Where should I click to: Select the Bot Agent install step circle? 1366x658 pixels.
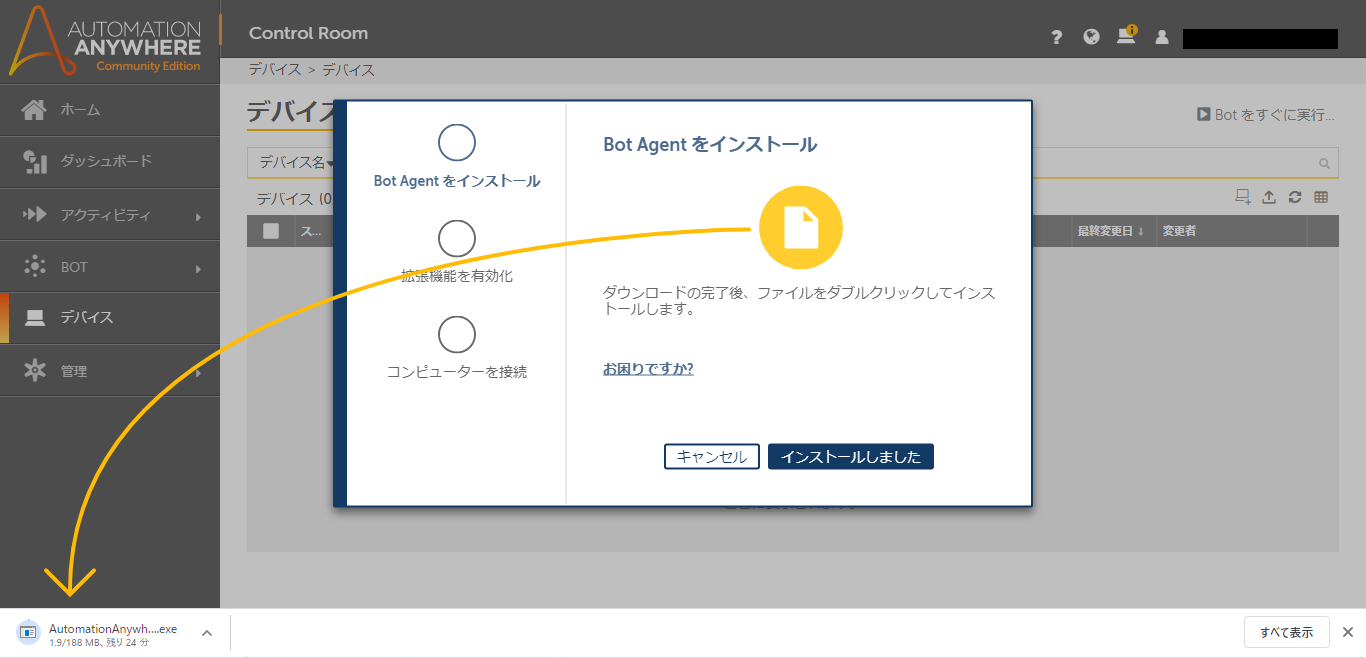pyautogui.click(x=457, y=143)
